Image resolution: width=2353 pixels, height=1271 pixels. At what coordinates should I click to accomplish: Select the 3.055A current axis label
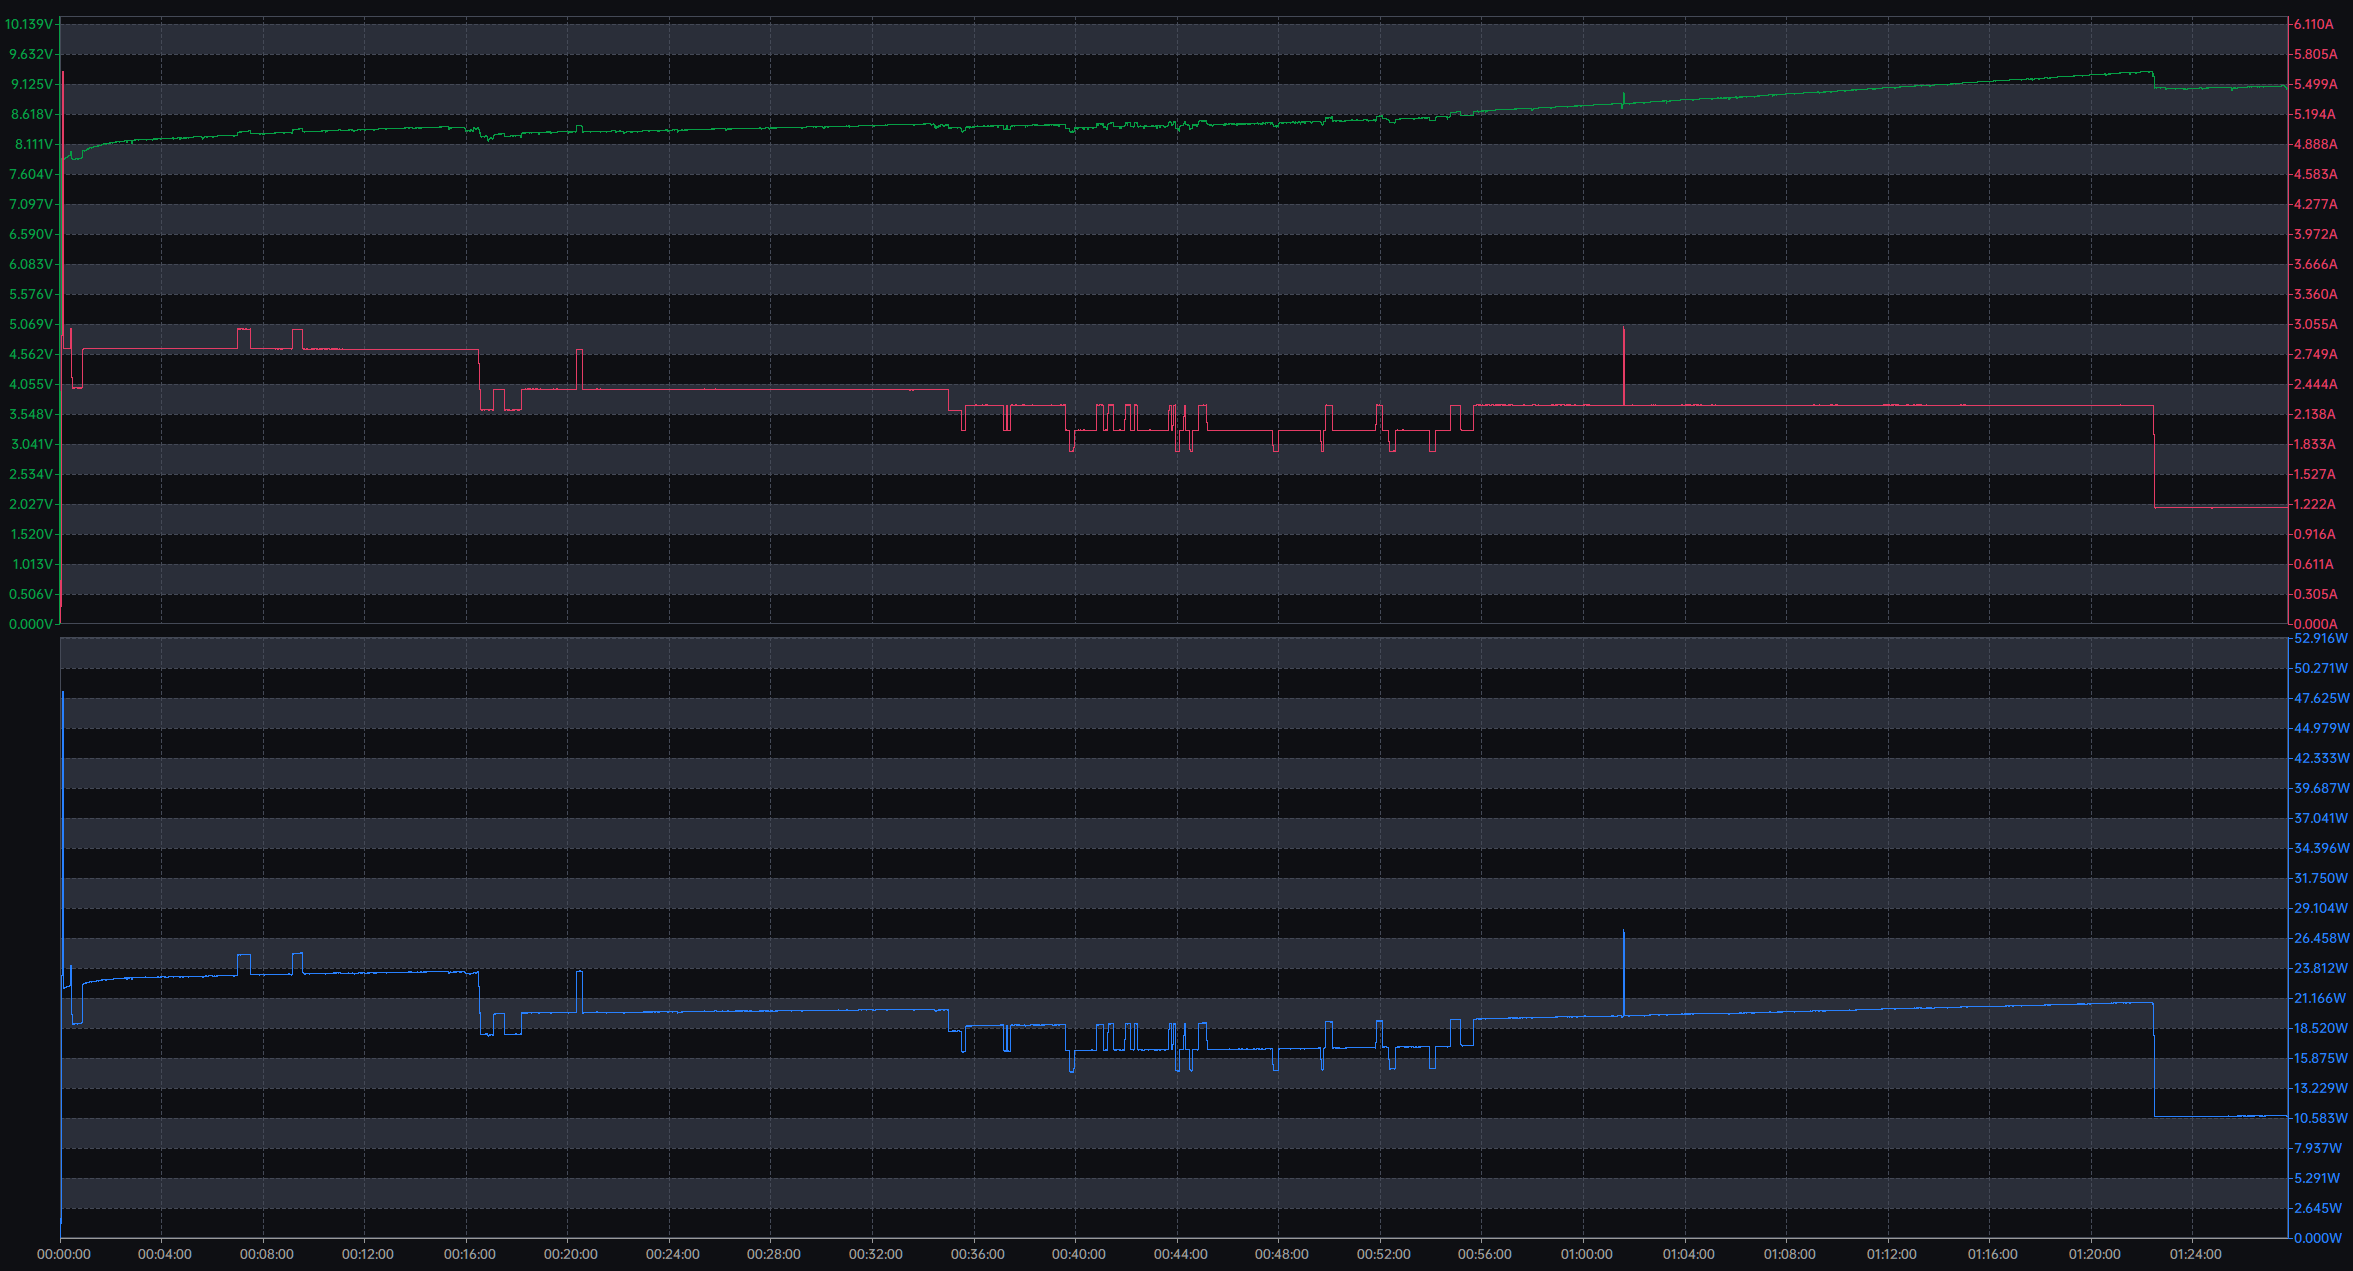2315,324
